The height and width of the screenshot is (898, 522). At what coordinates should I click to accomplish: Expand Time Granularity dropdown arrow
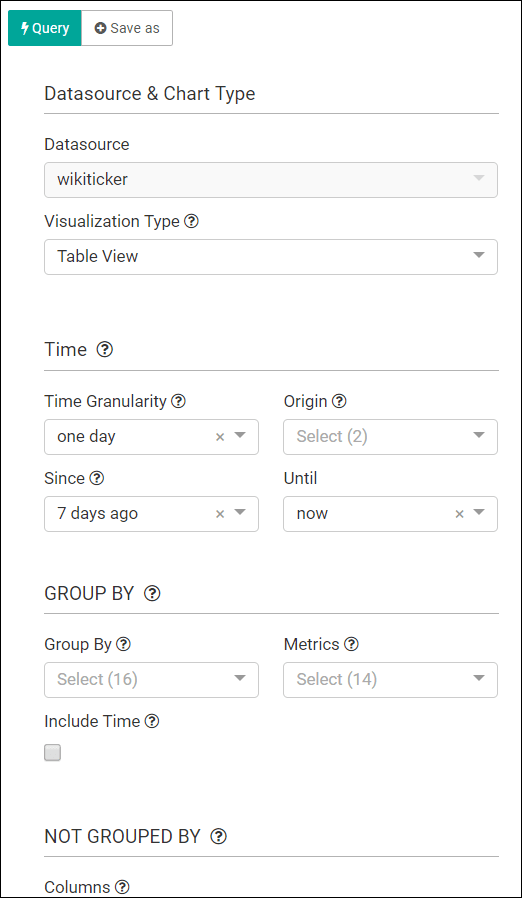click(x=240, y=436)
